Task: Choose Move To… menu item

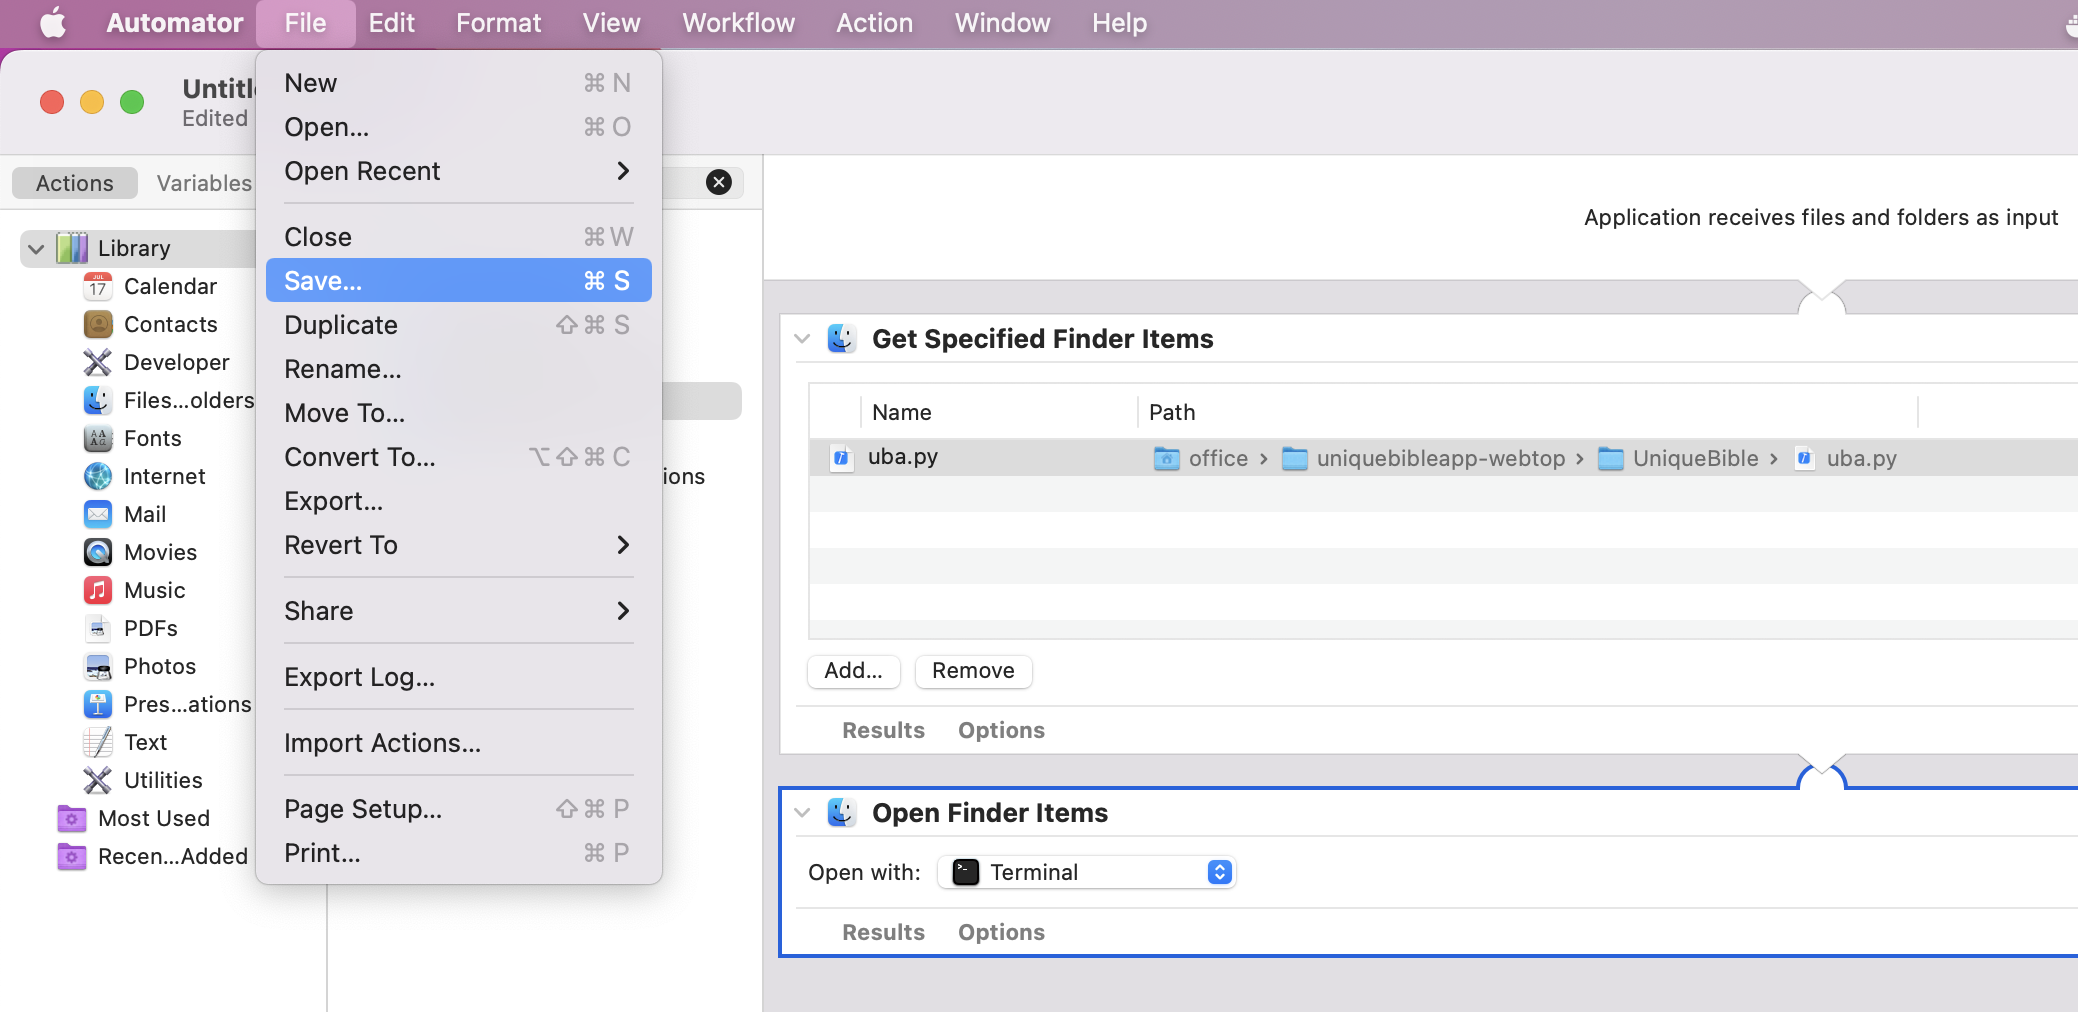Action: coord(459,413)
